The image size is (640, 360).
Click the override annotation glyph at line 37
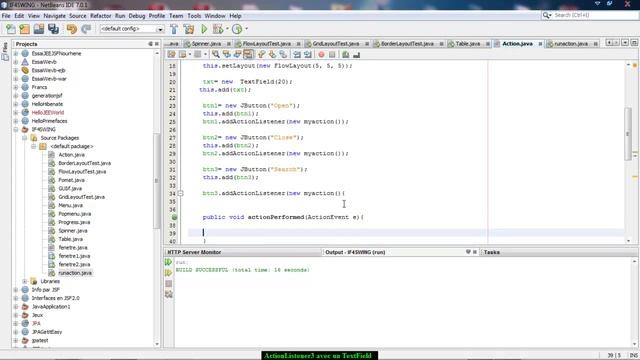(x=174, y=217)
